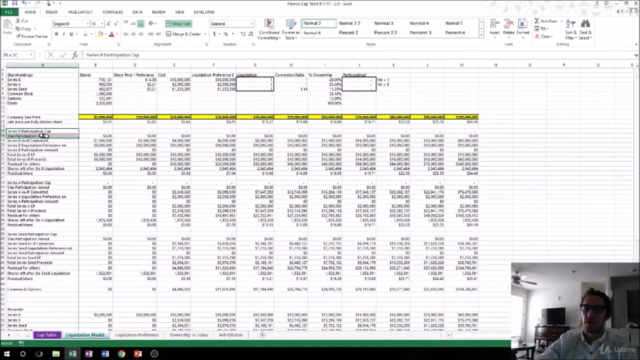Align text left

(126, 34)
